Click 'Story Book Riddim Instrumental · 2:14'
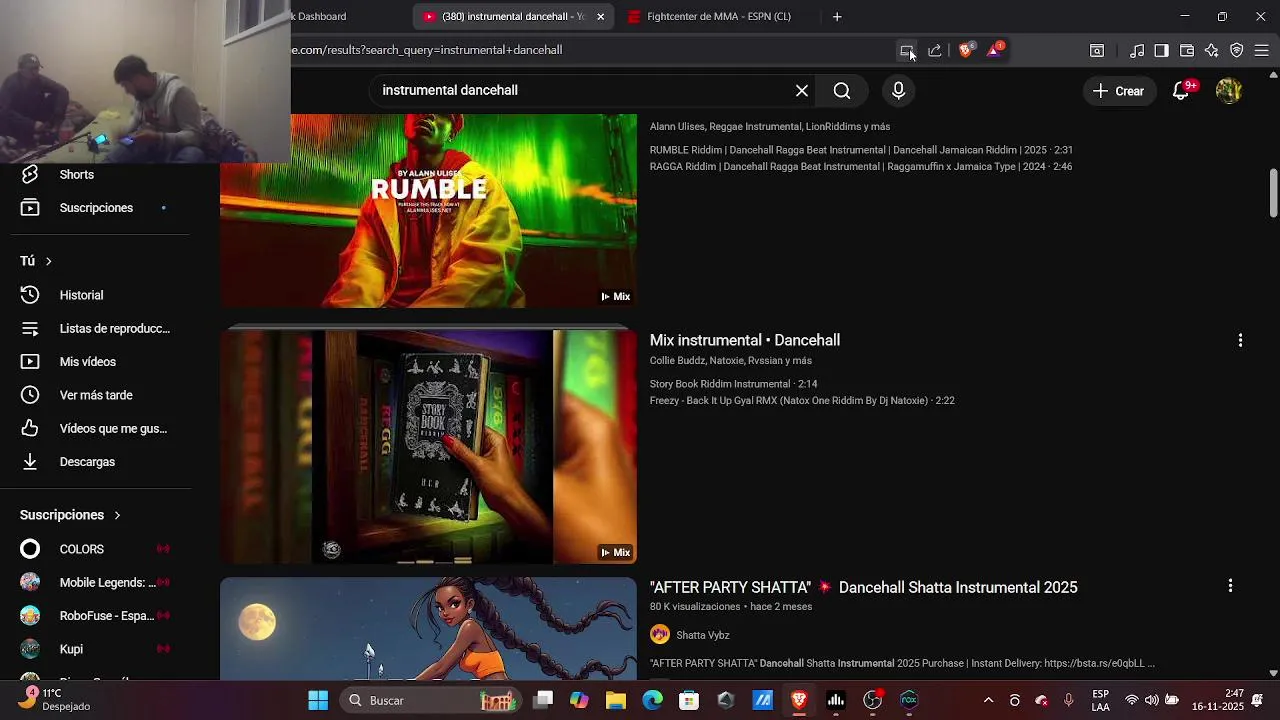 pyautogui.click(x=734, y=384)
